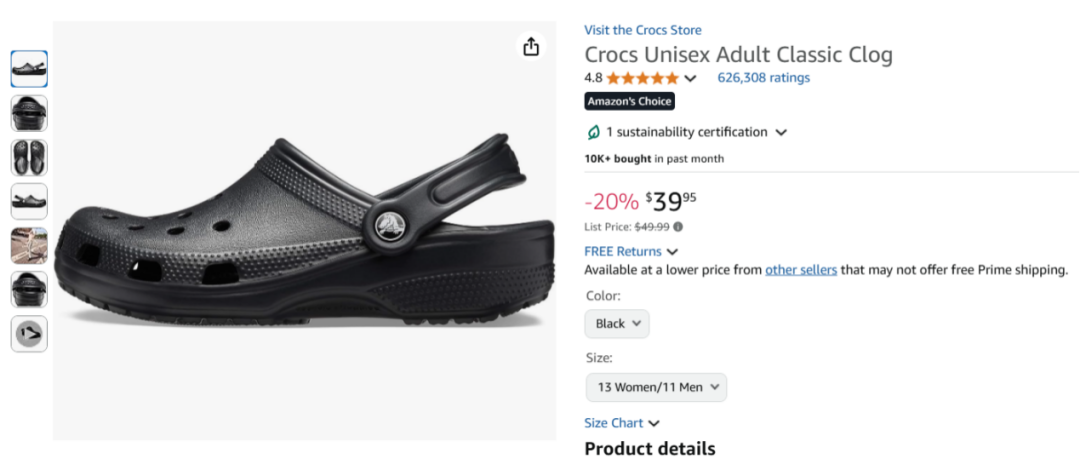Expand the sustainability certification chevron

pos(781,132)
